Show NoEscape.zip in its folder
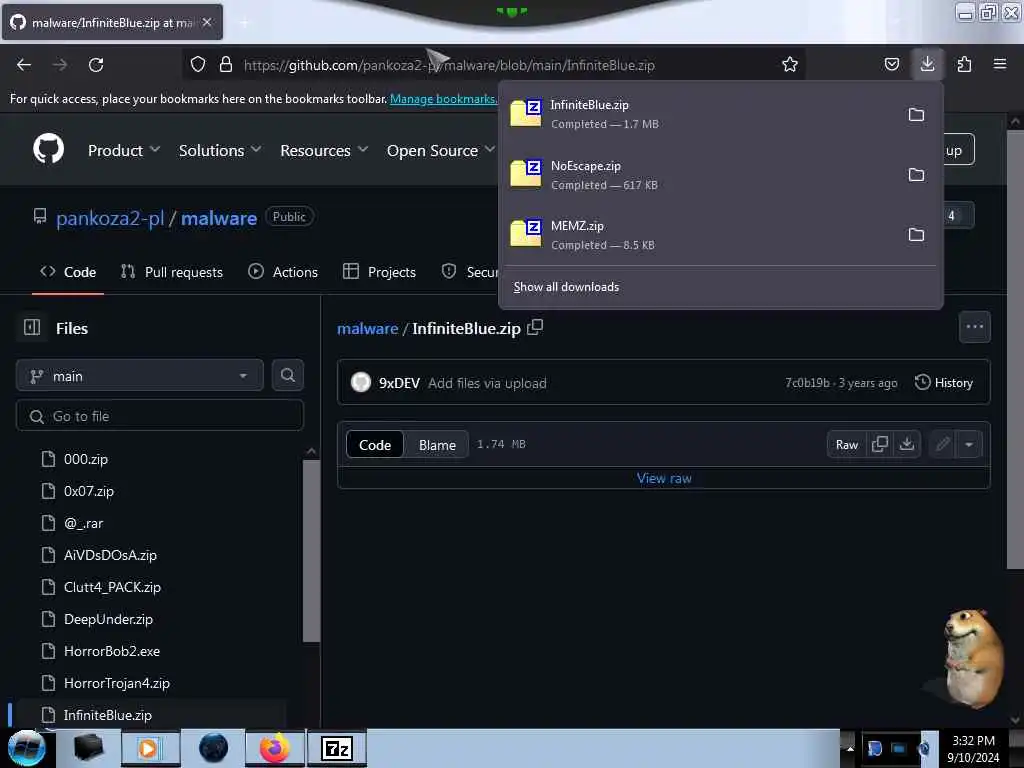 point(916,175)
